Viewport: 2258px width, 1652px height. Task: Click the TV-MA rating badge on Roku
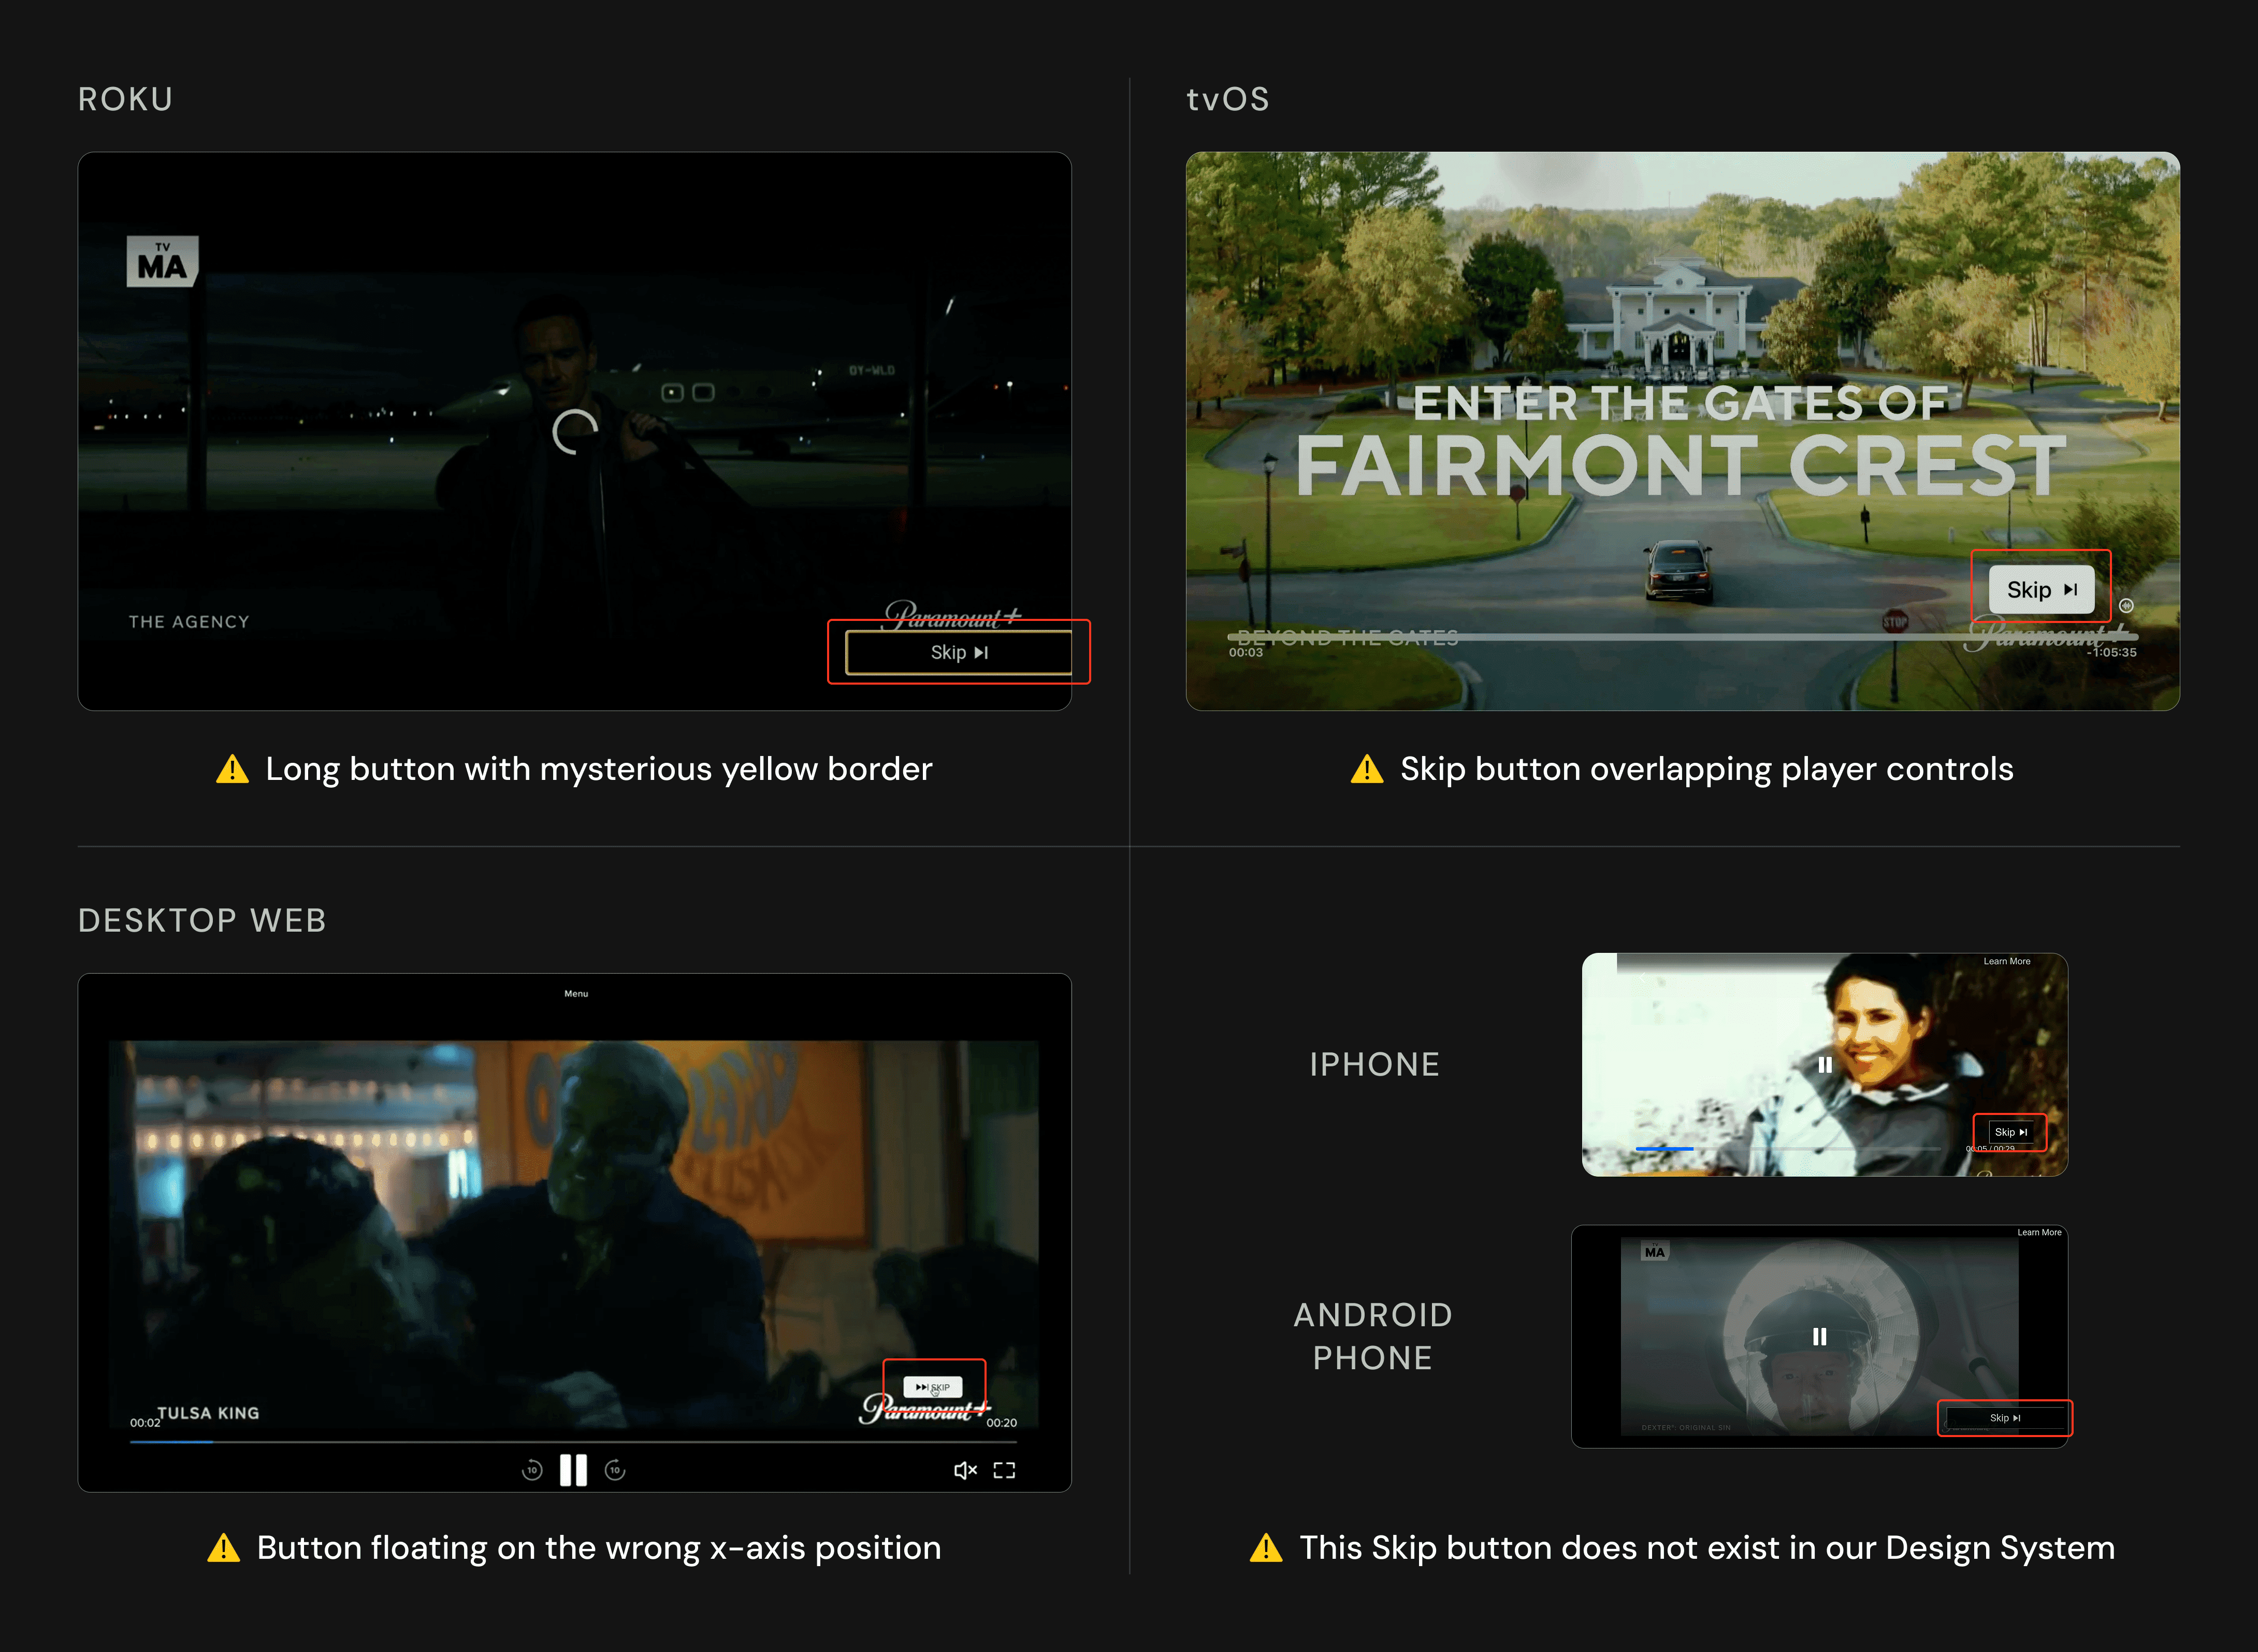(x=162, y=262)
